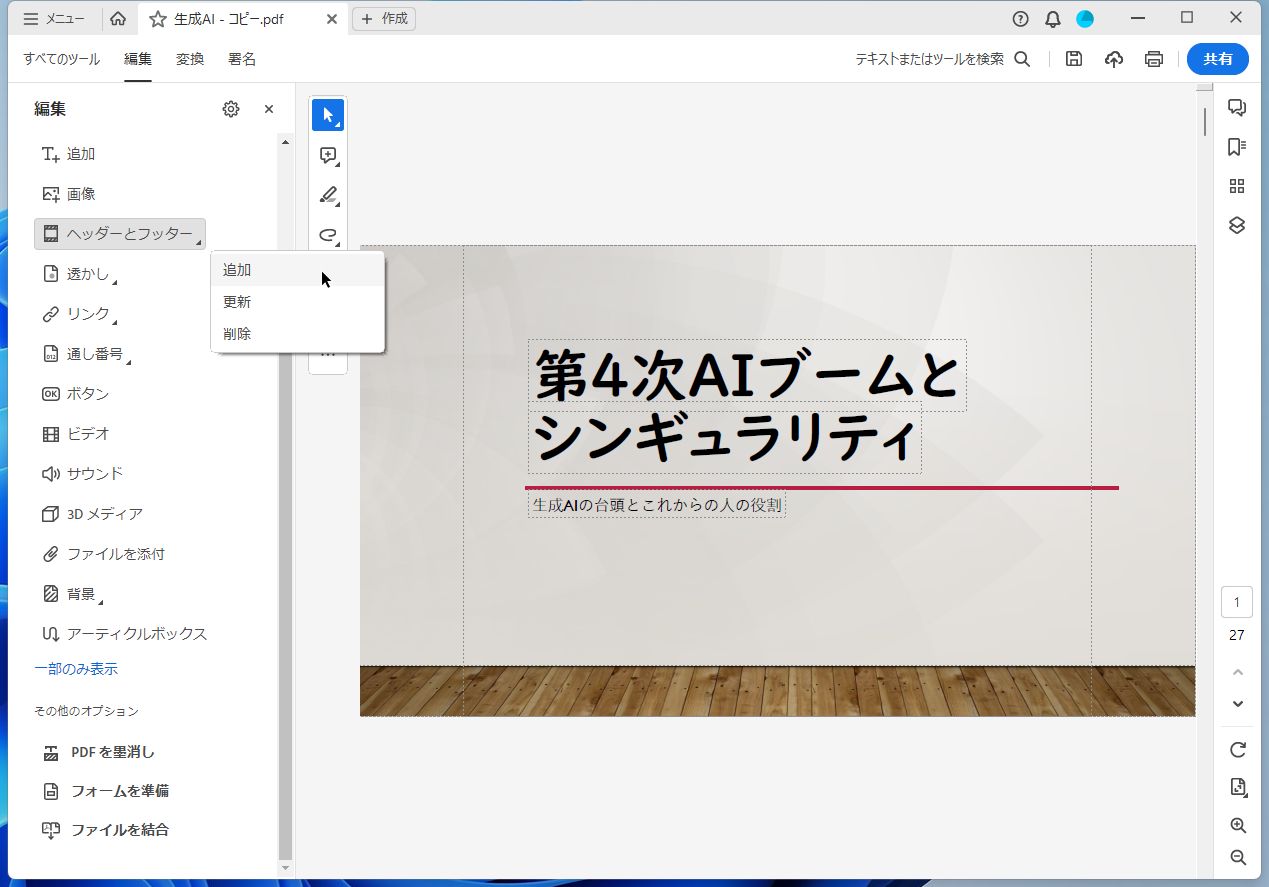
Task: Zoom in on the document
Action: point(1237,825)
